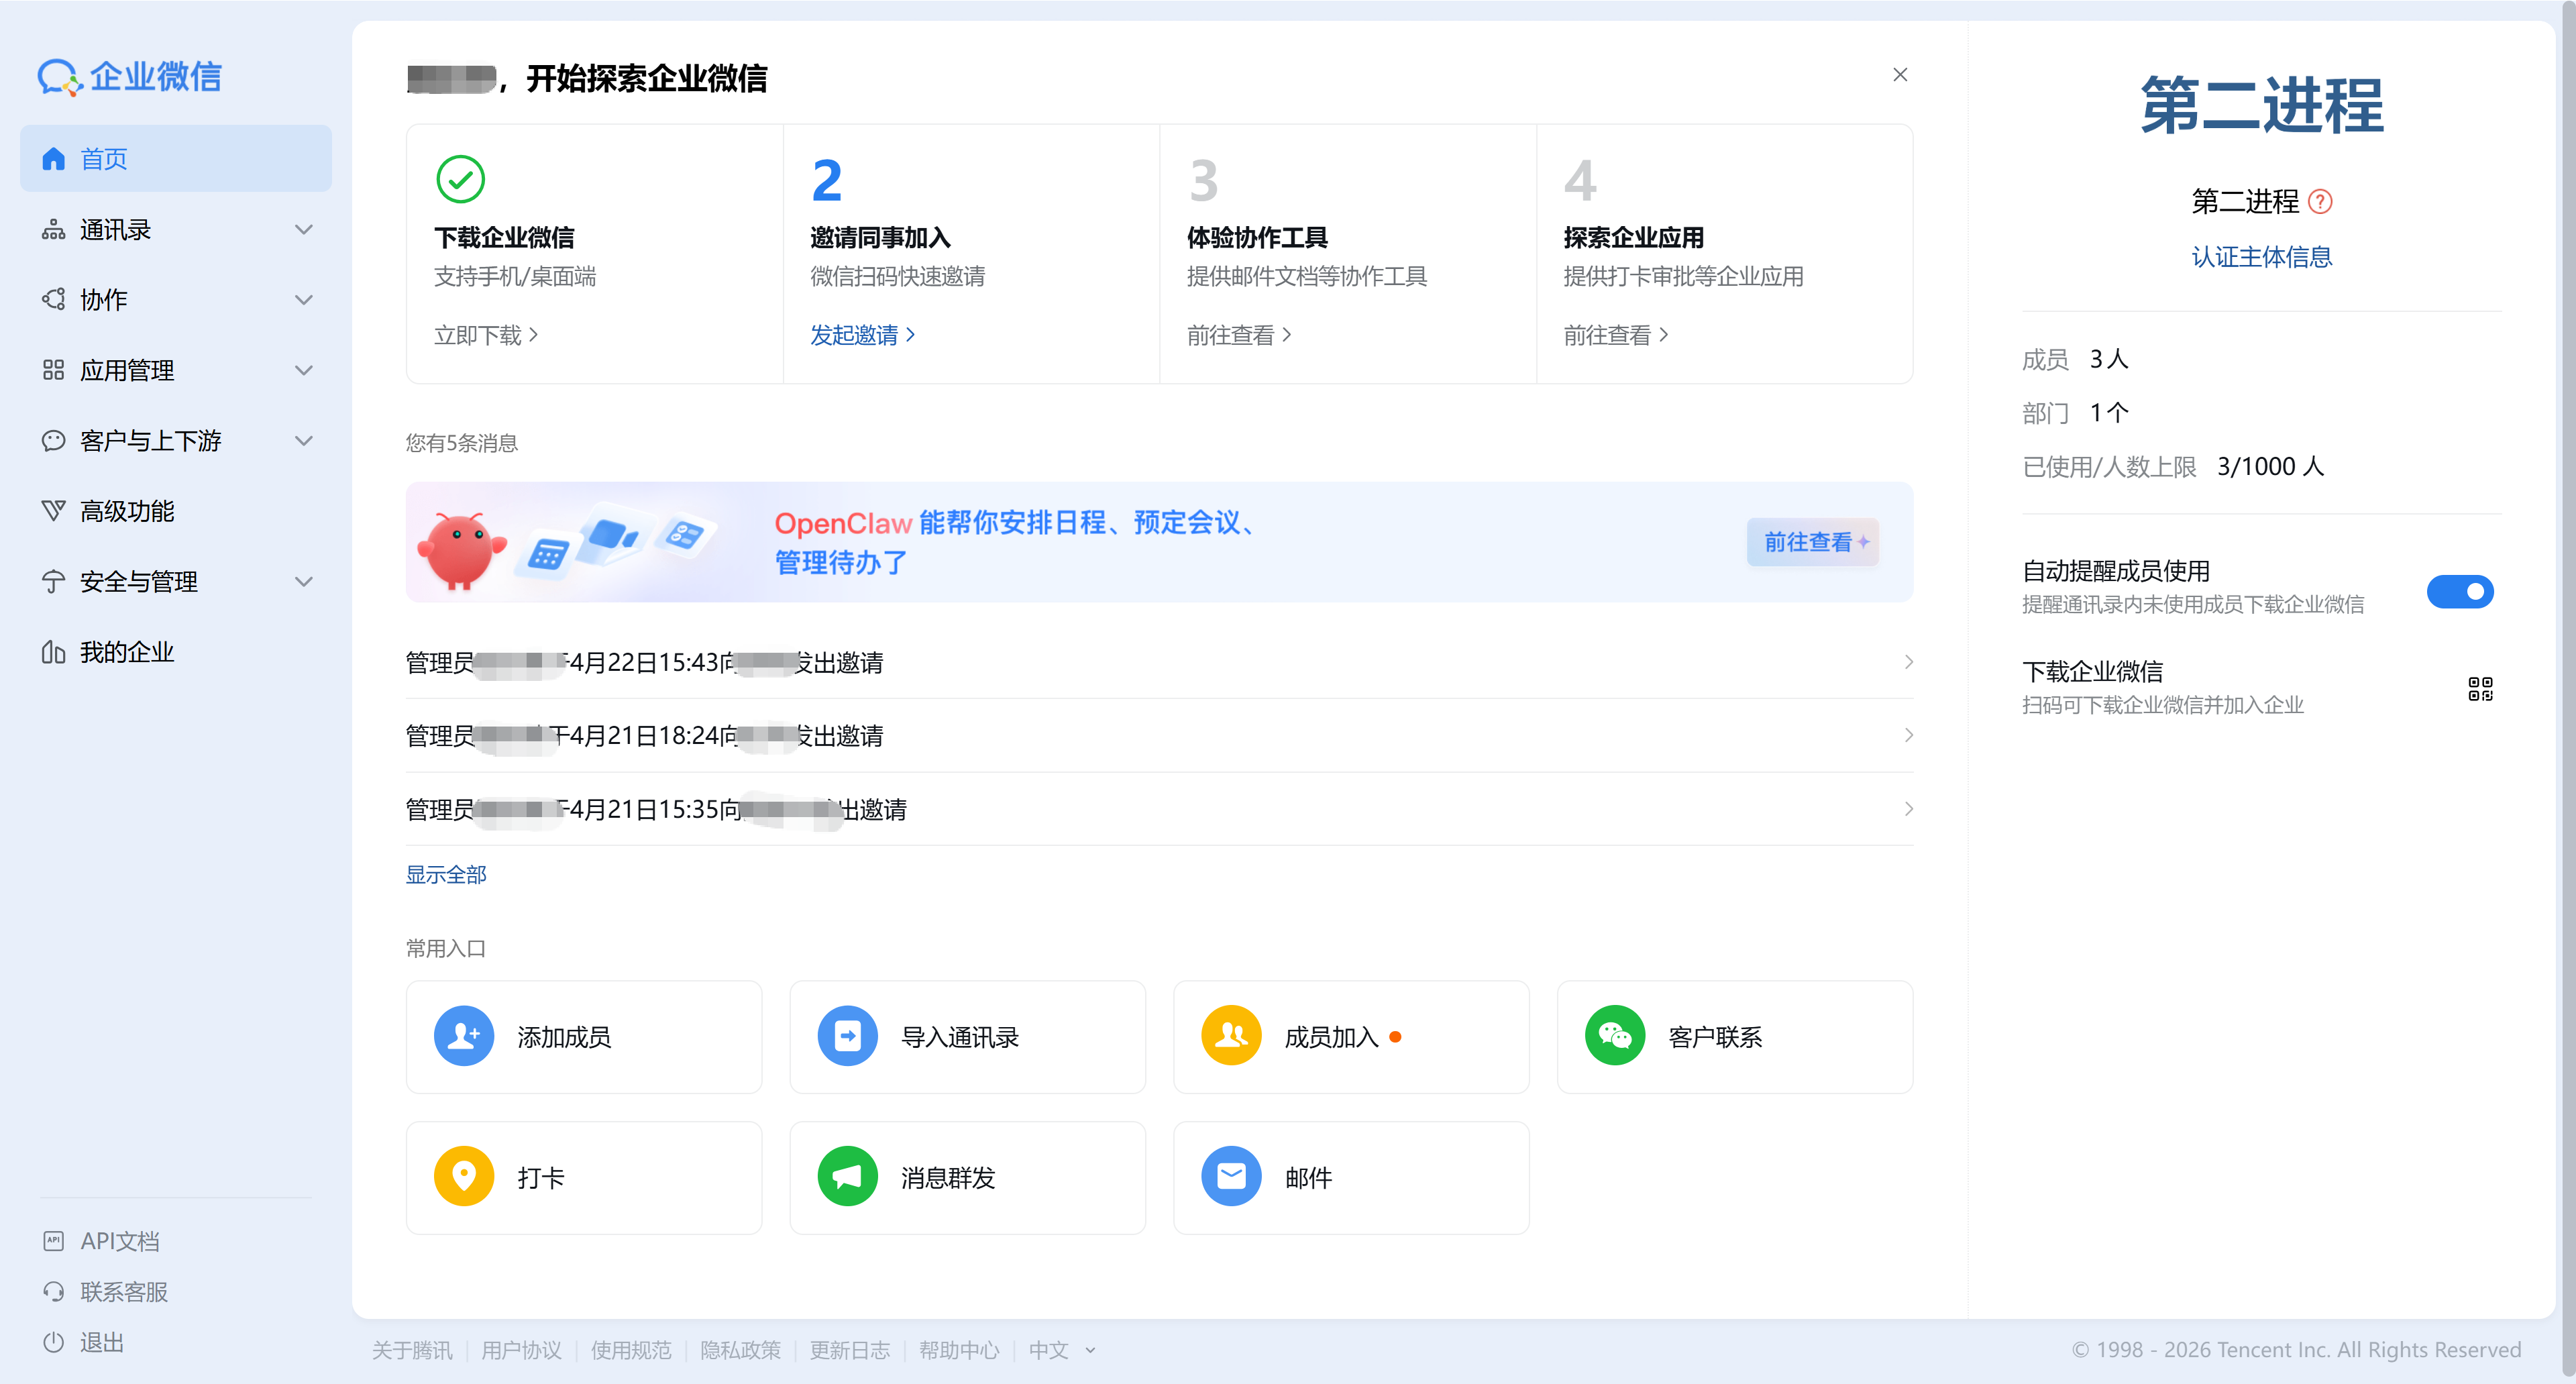Close the 开始探索企业微信 guide panel
This screenshot has height=1384, width=2576.
click(x=1900, y=75)
